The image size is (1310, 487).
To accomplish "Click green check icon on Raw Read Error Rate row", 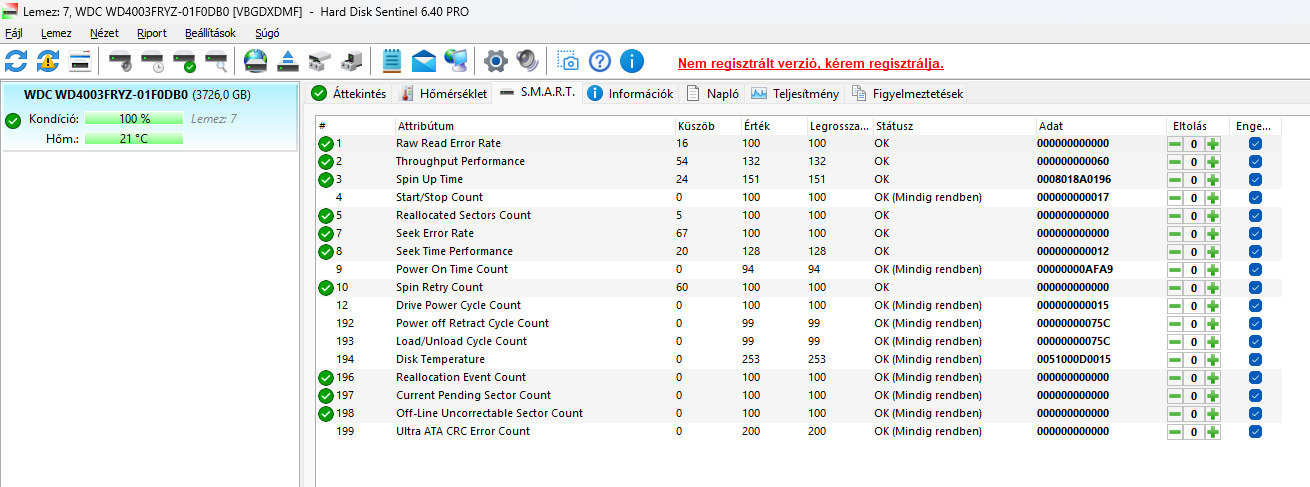I will pos(326,144).
